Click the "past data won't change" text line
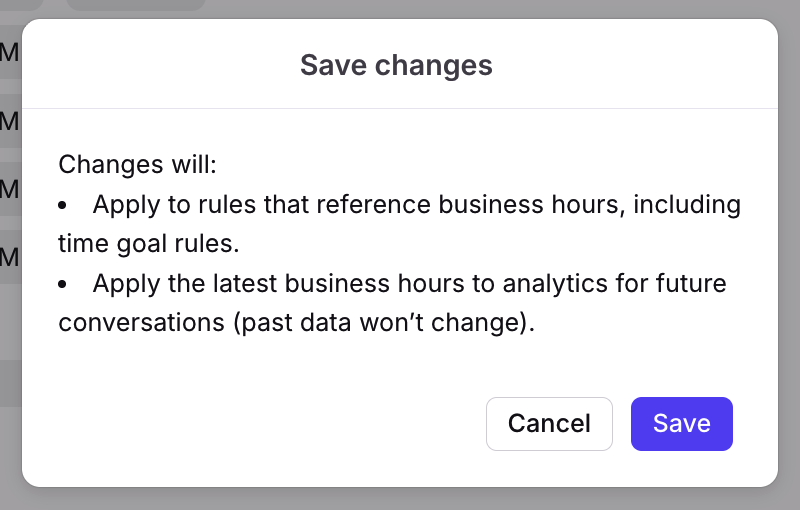 pyautogui.click(x=296, y=323)
